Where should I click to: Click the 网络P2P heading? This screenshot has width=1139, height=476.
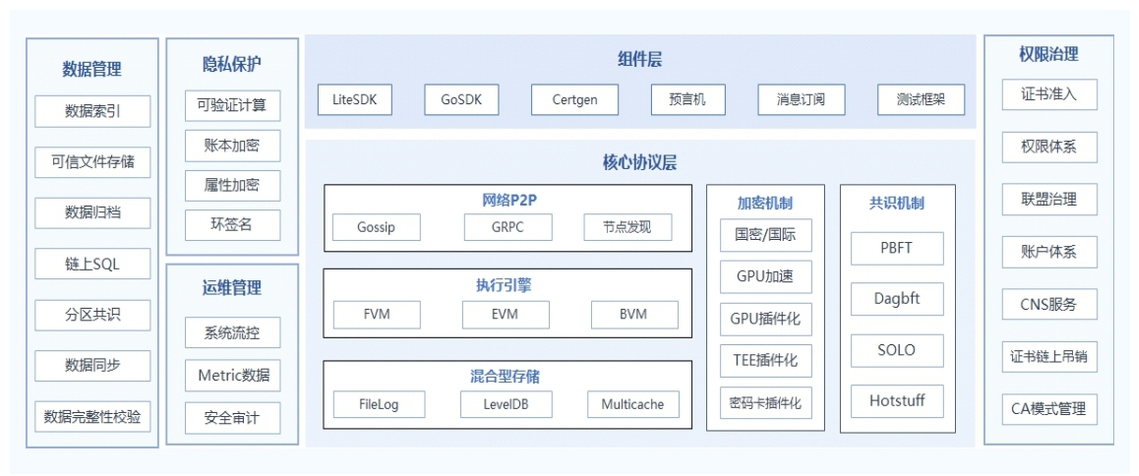click(509, 201)
